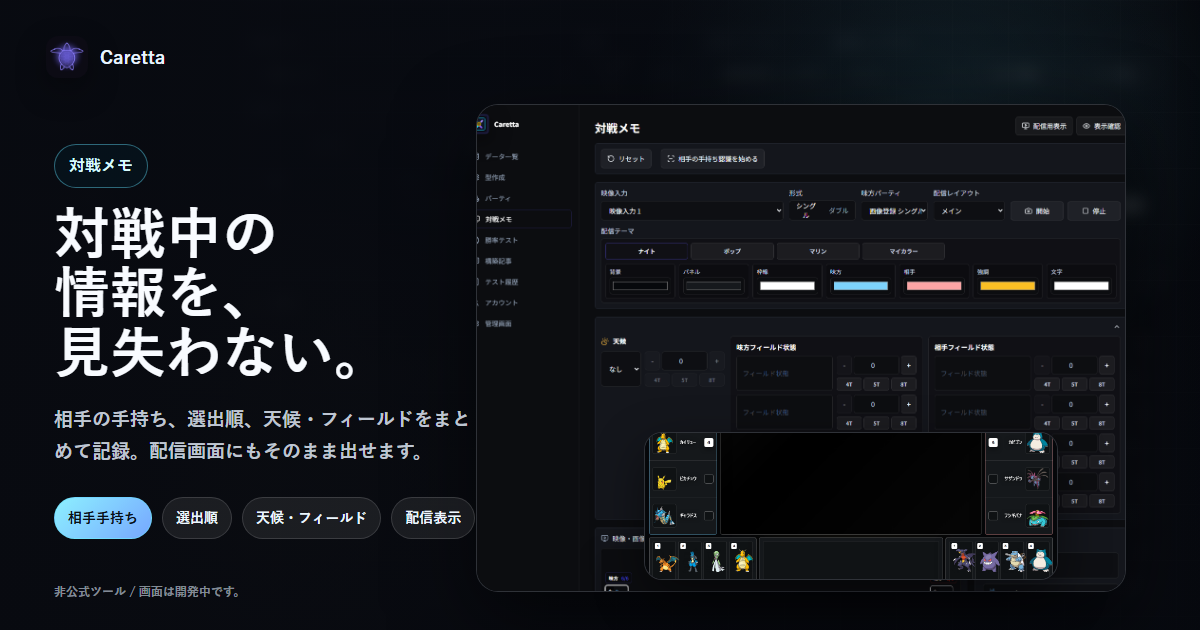
Task: Click the 天候・フィールド pill button
Action: tap(311, 518)
